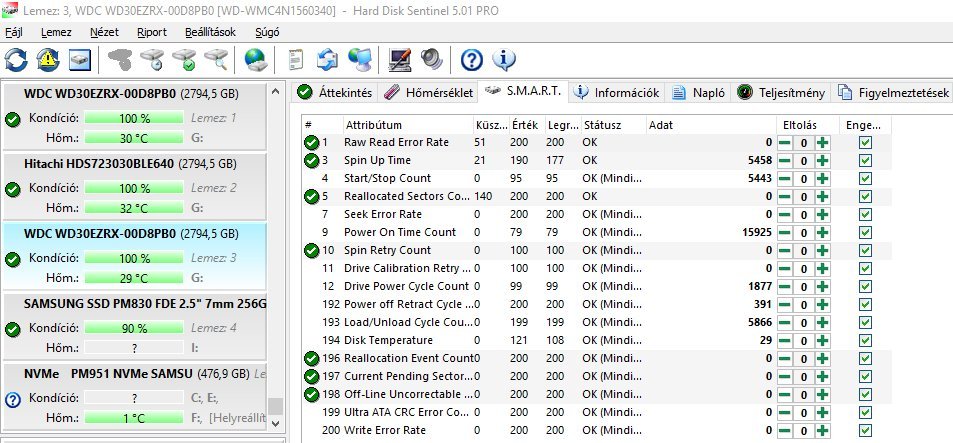The image size is (953, 443).
Task: Click green check icon on Spin Retry Count
Action: [x=311, y=250]
